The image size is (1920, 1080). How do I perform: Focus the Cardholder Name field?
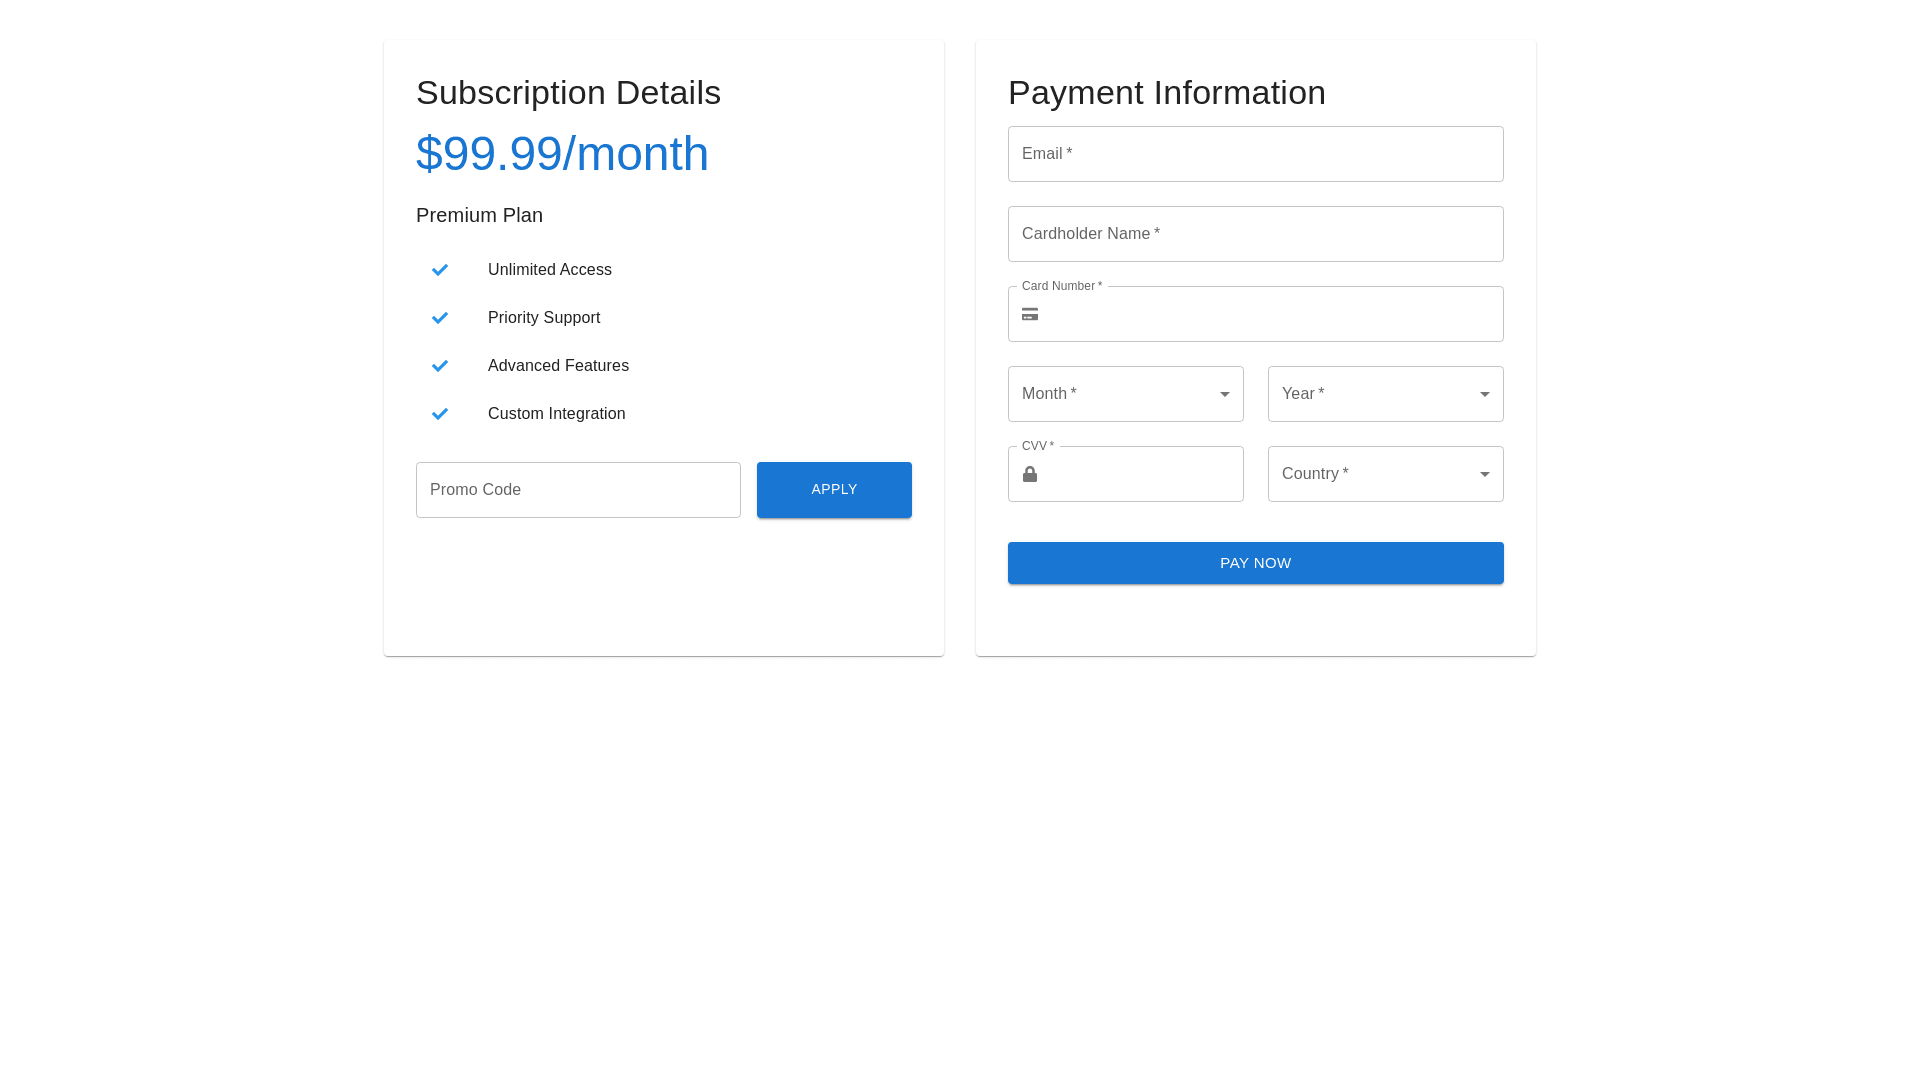(x=1255, y=234)
